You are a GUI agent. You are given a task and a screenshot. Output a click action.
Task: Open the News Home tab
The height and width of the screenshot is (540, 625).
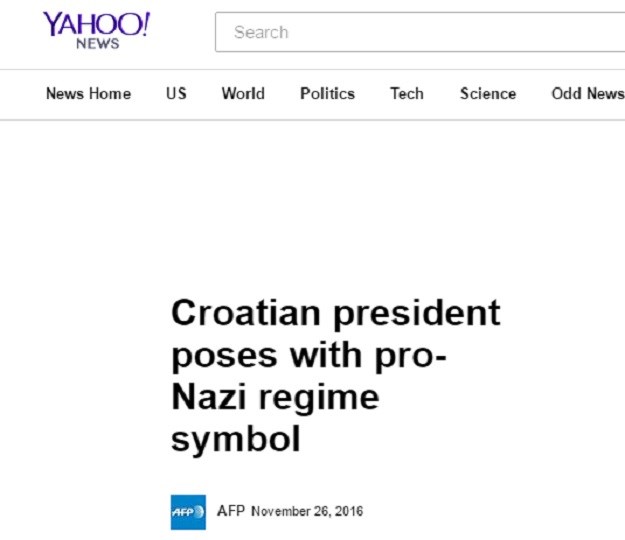88,94
